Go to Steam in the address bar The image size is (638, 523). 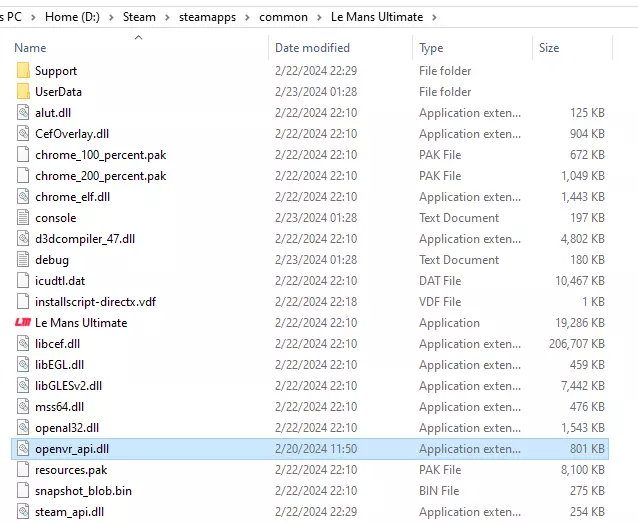pos(139,17)
